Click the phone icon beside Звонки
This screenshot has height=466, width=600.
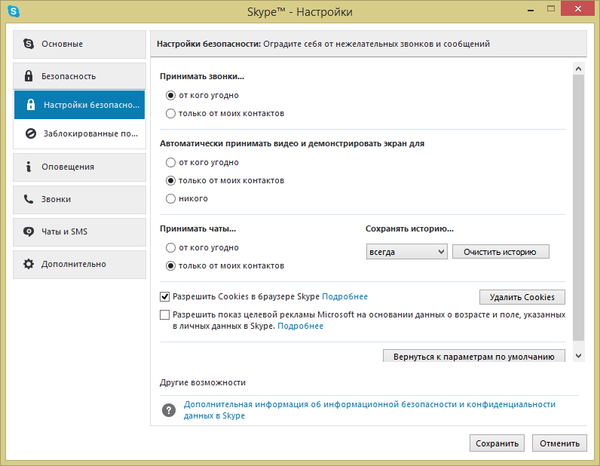click(29, 199)
